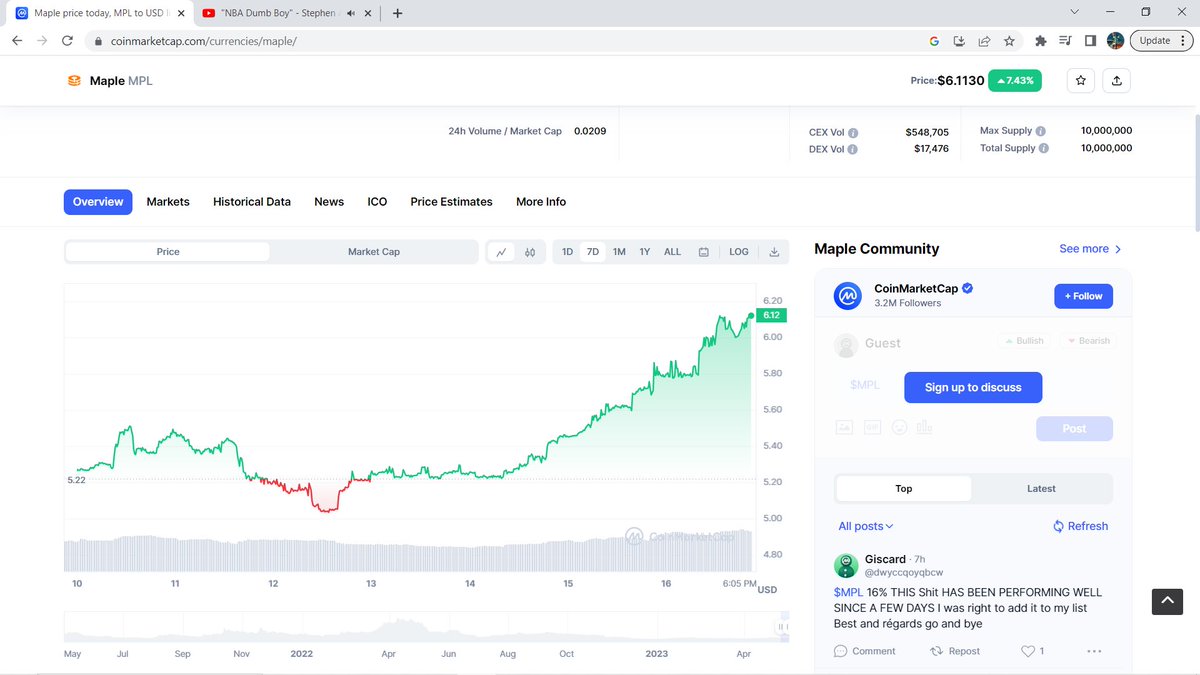This screenshot has height=675, width=1200.
Task: Open info tooltip for Total Supply
Action: [1044, 148]
